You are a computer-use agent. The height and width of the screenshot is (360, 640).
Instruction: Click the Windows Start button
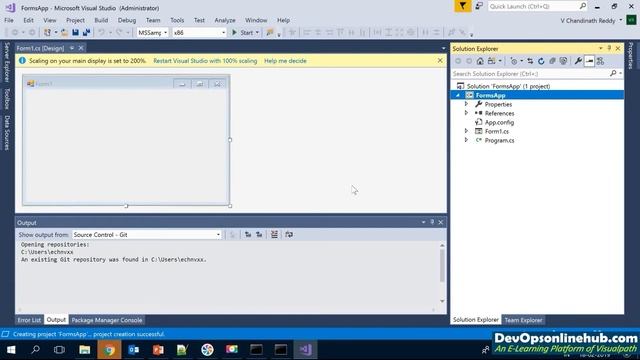click(11, 350)
